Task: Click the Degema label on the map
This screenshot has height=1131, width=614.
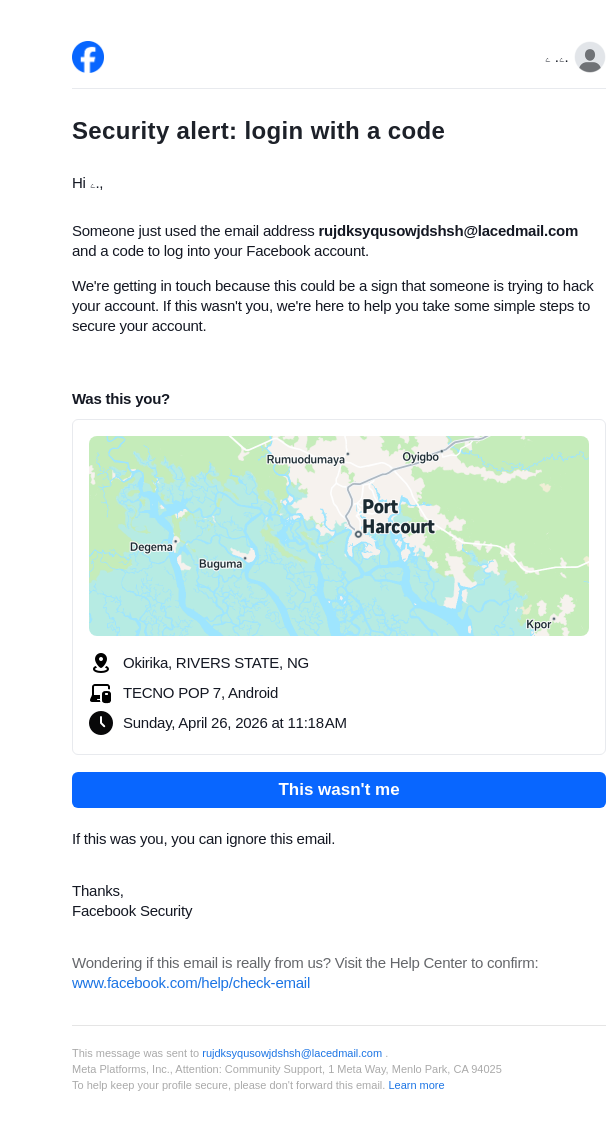Action: [x=151, y=547]
